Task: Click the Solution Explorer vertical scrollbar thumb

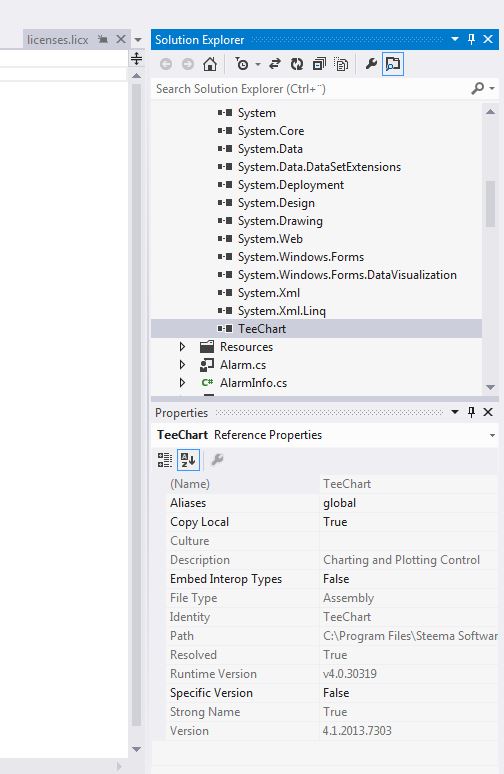Action: point(490,204)
